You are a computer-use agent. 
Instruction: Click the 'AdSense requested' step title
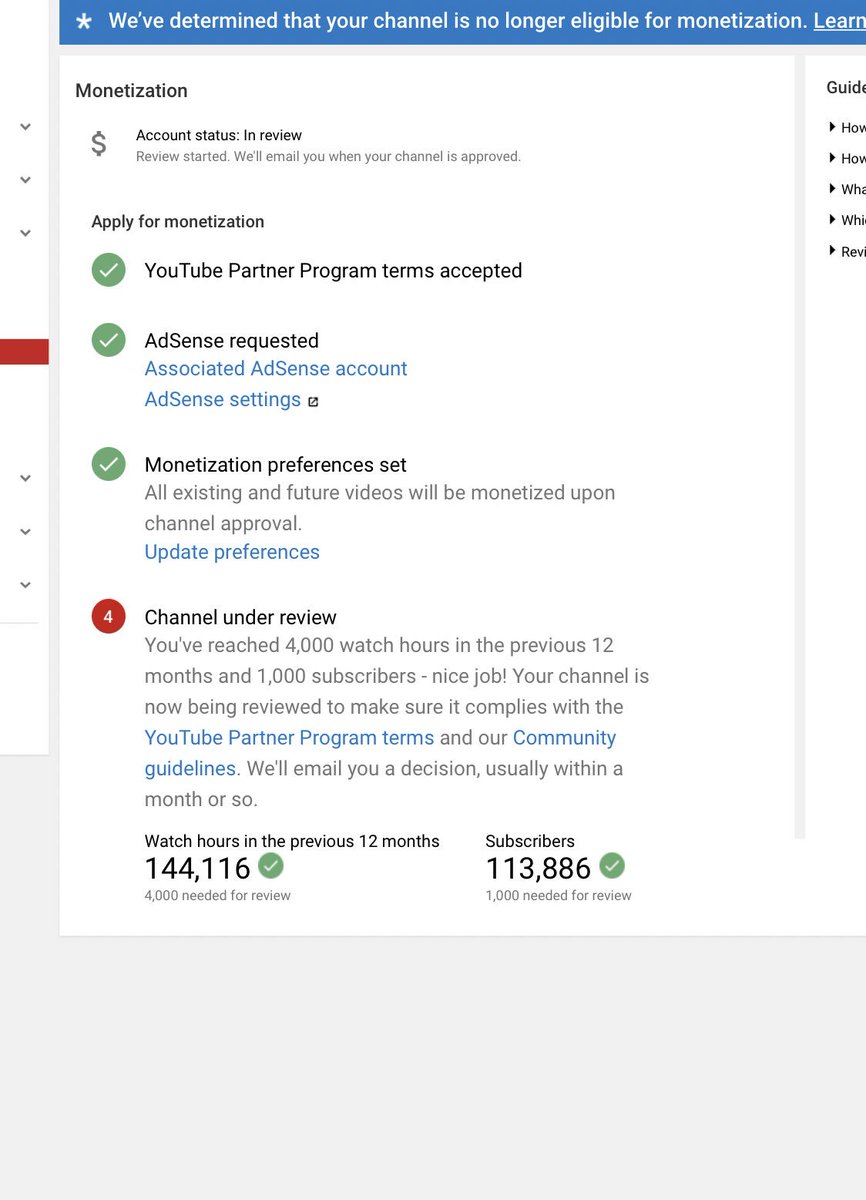click(232, 341)
